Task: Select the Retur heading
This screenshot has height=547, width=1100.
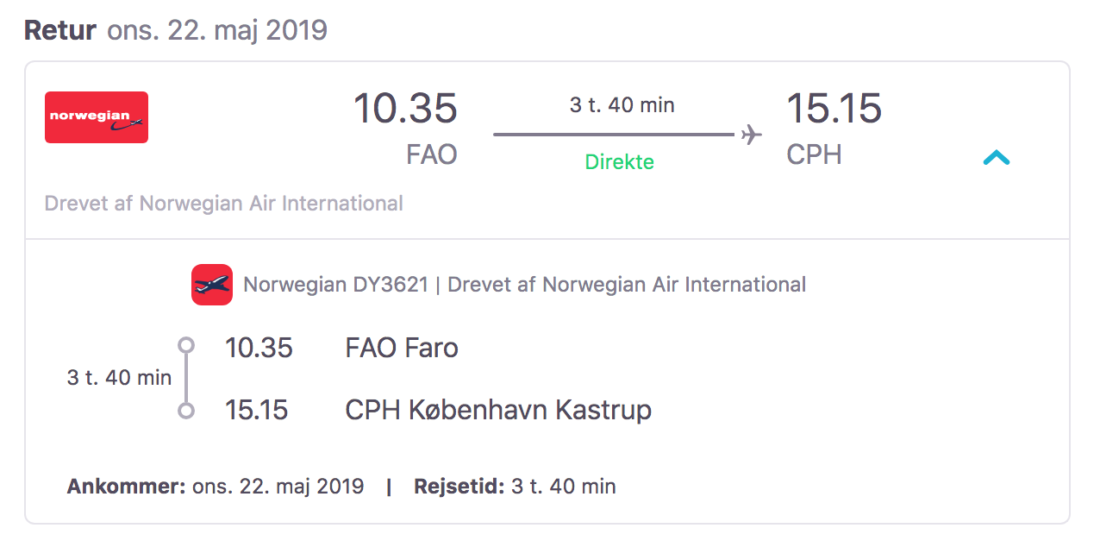Action: click(60, 30)
